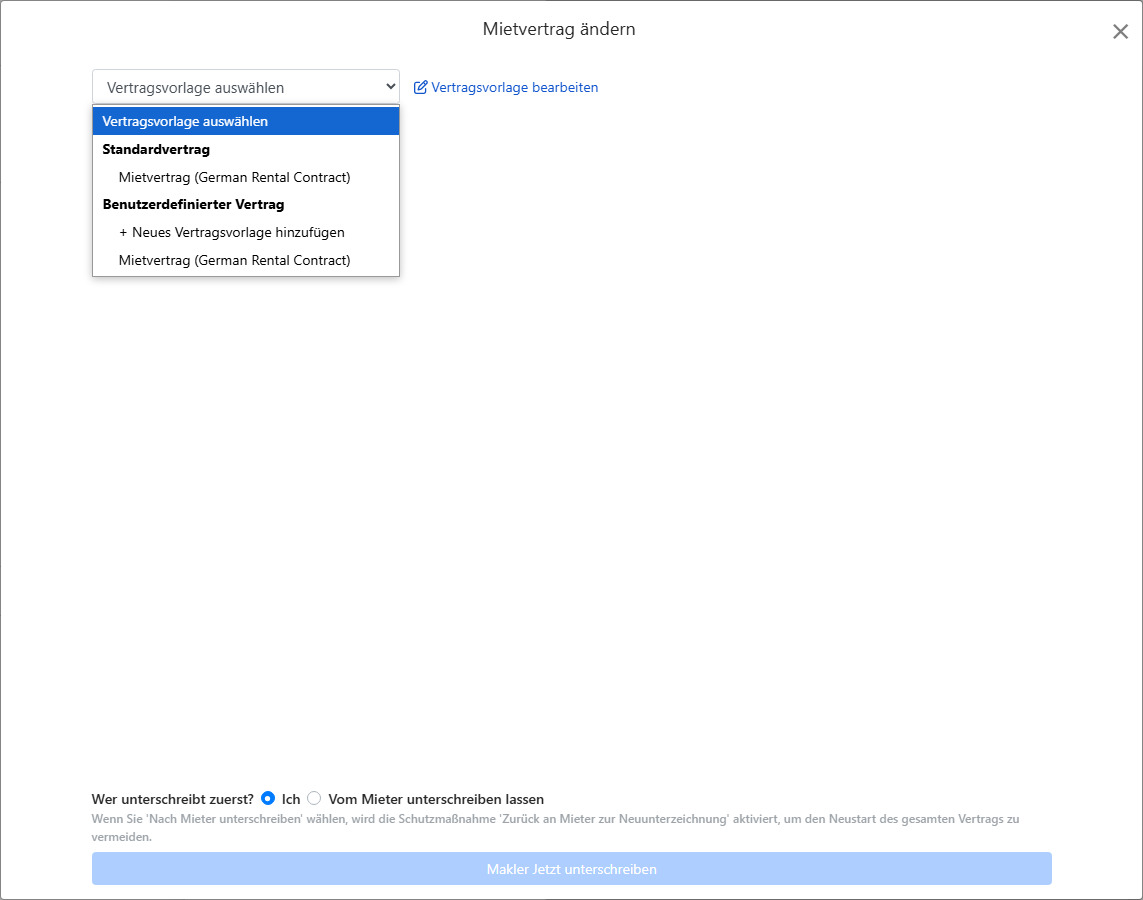Open the Vertragsvorlage bearbeiten link
Image resolution: width=1143 pixels, height=900 pixels.
click(x=514, y=87)
